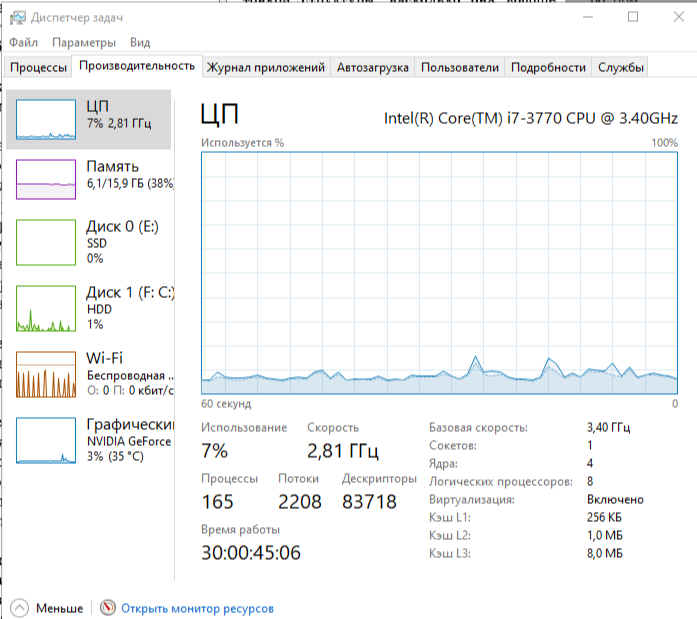Maximize the Диспетчер задач window
The height and width of the screenshot is (619, 697).
click(x=633, y=17)
